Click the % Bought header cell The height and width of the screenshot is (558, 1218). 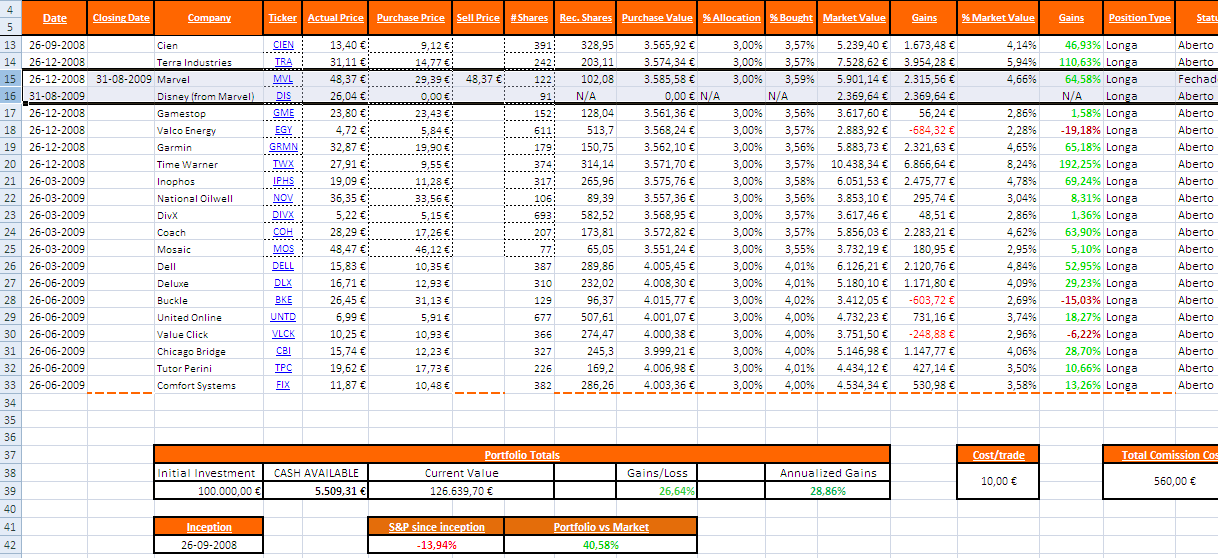792,18
